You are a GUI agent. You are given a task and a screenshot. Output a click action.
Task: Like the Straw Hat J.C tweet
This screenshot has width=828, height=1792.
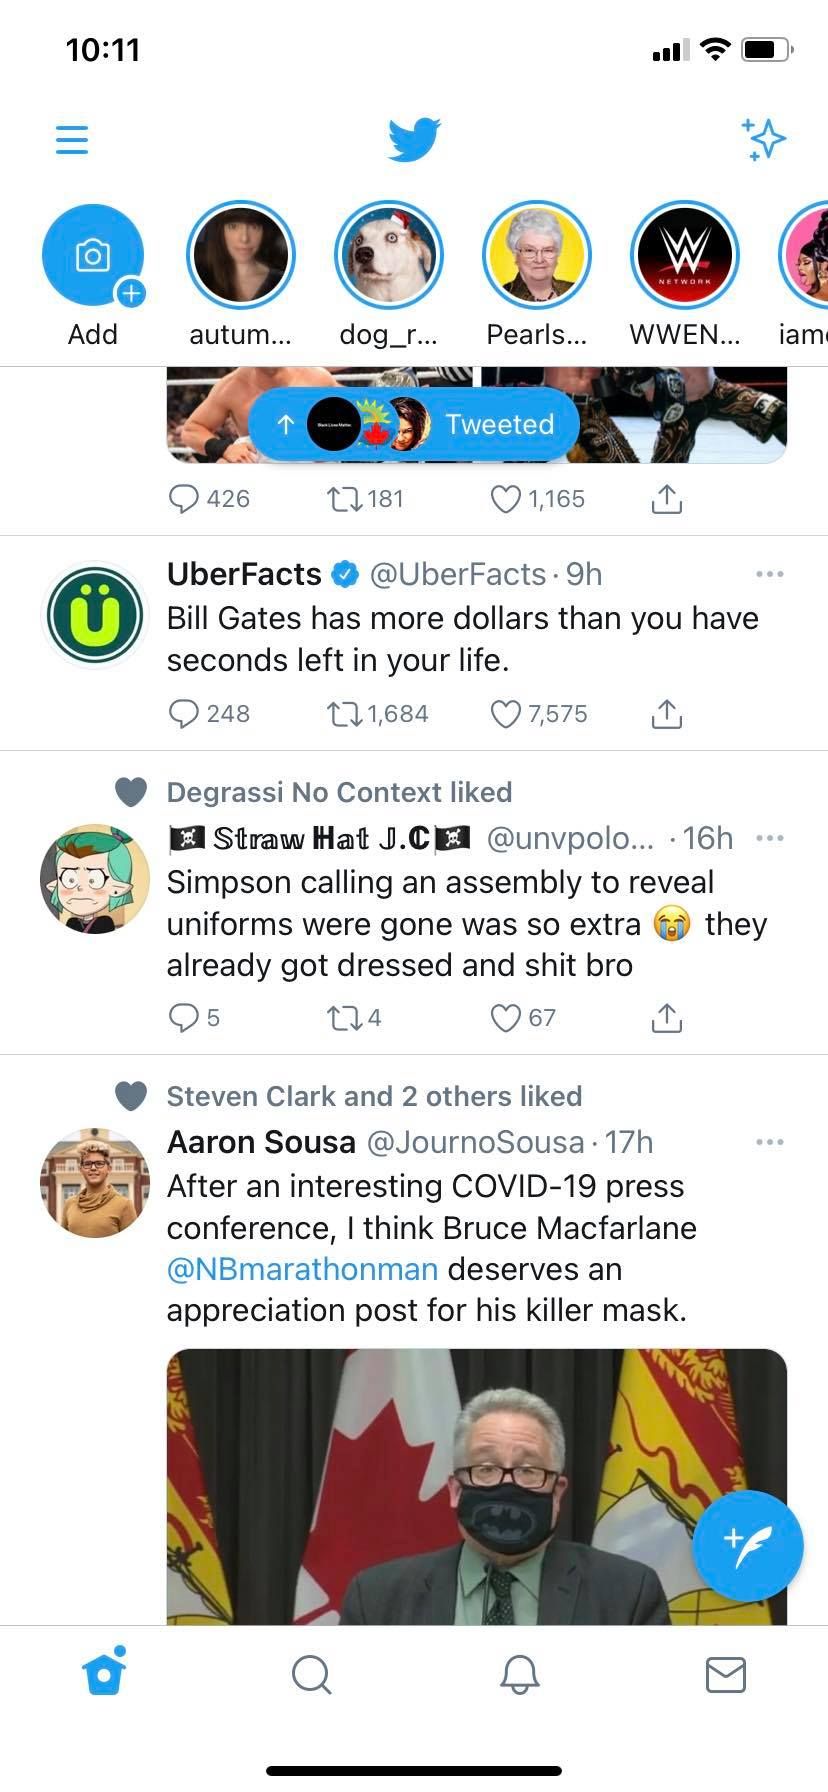coord(506,1018)
